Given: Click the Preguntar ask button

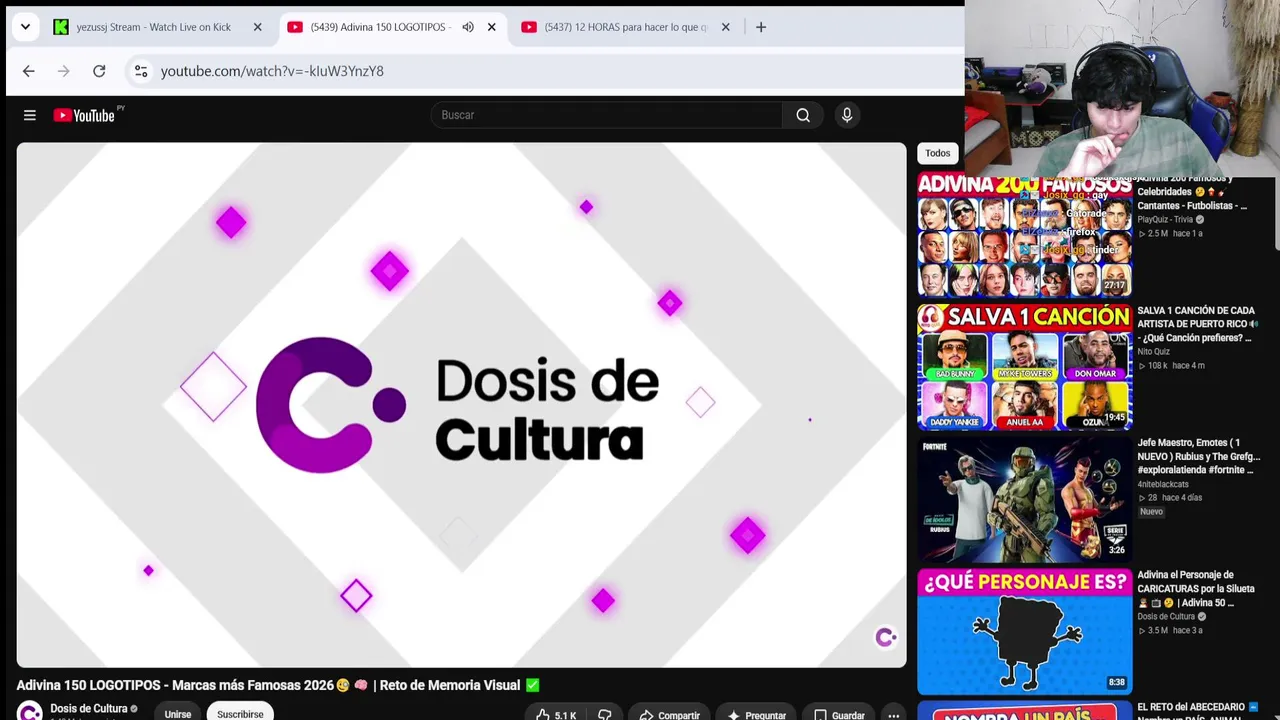Looking at the screenshot, I should click(x=757, y=714).
